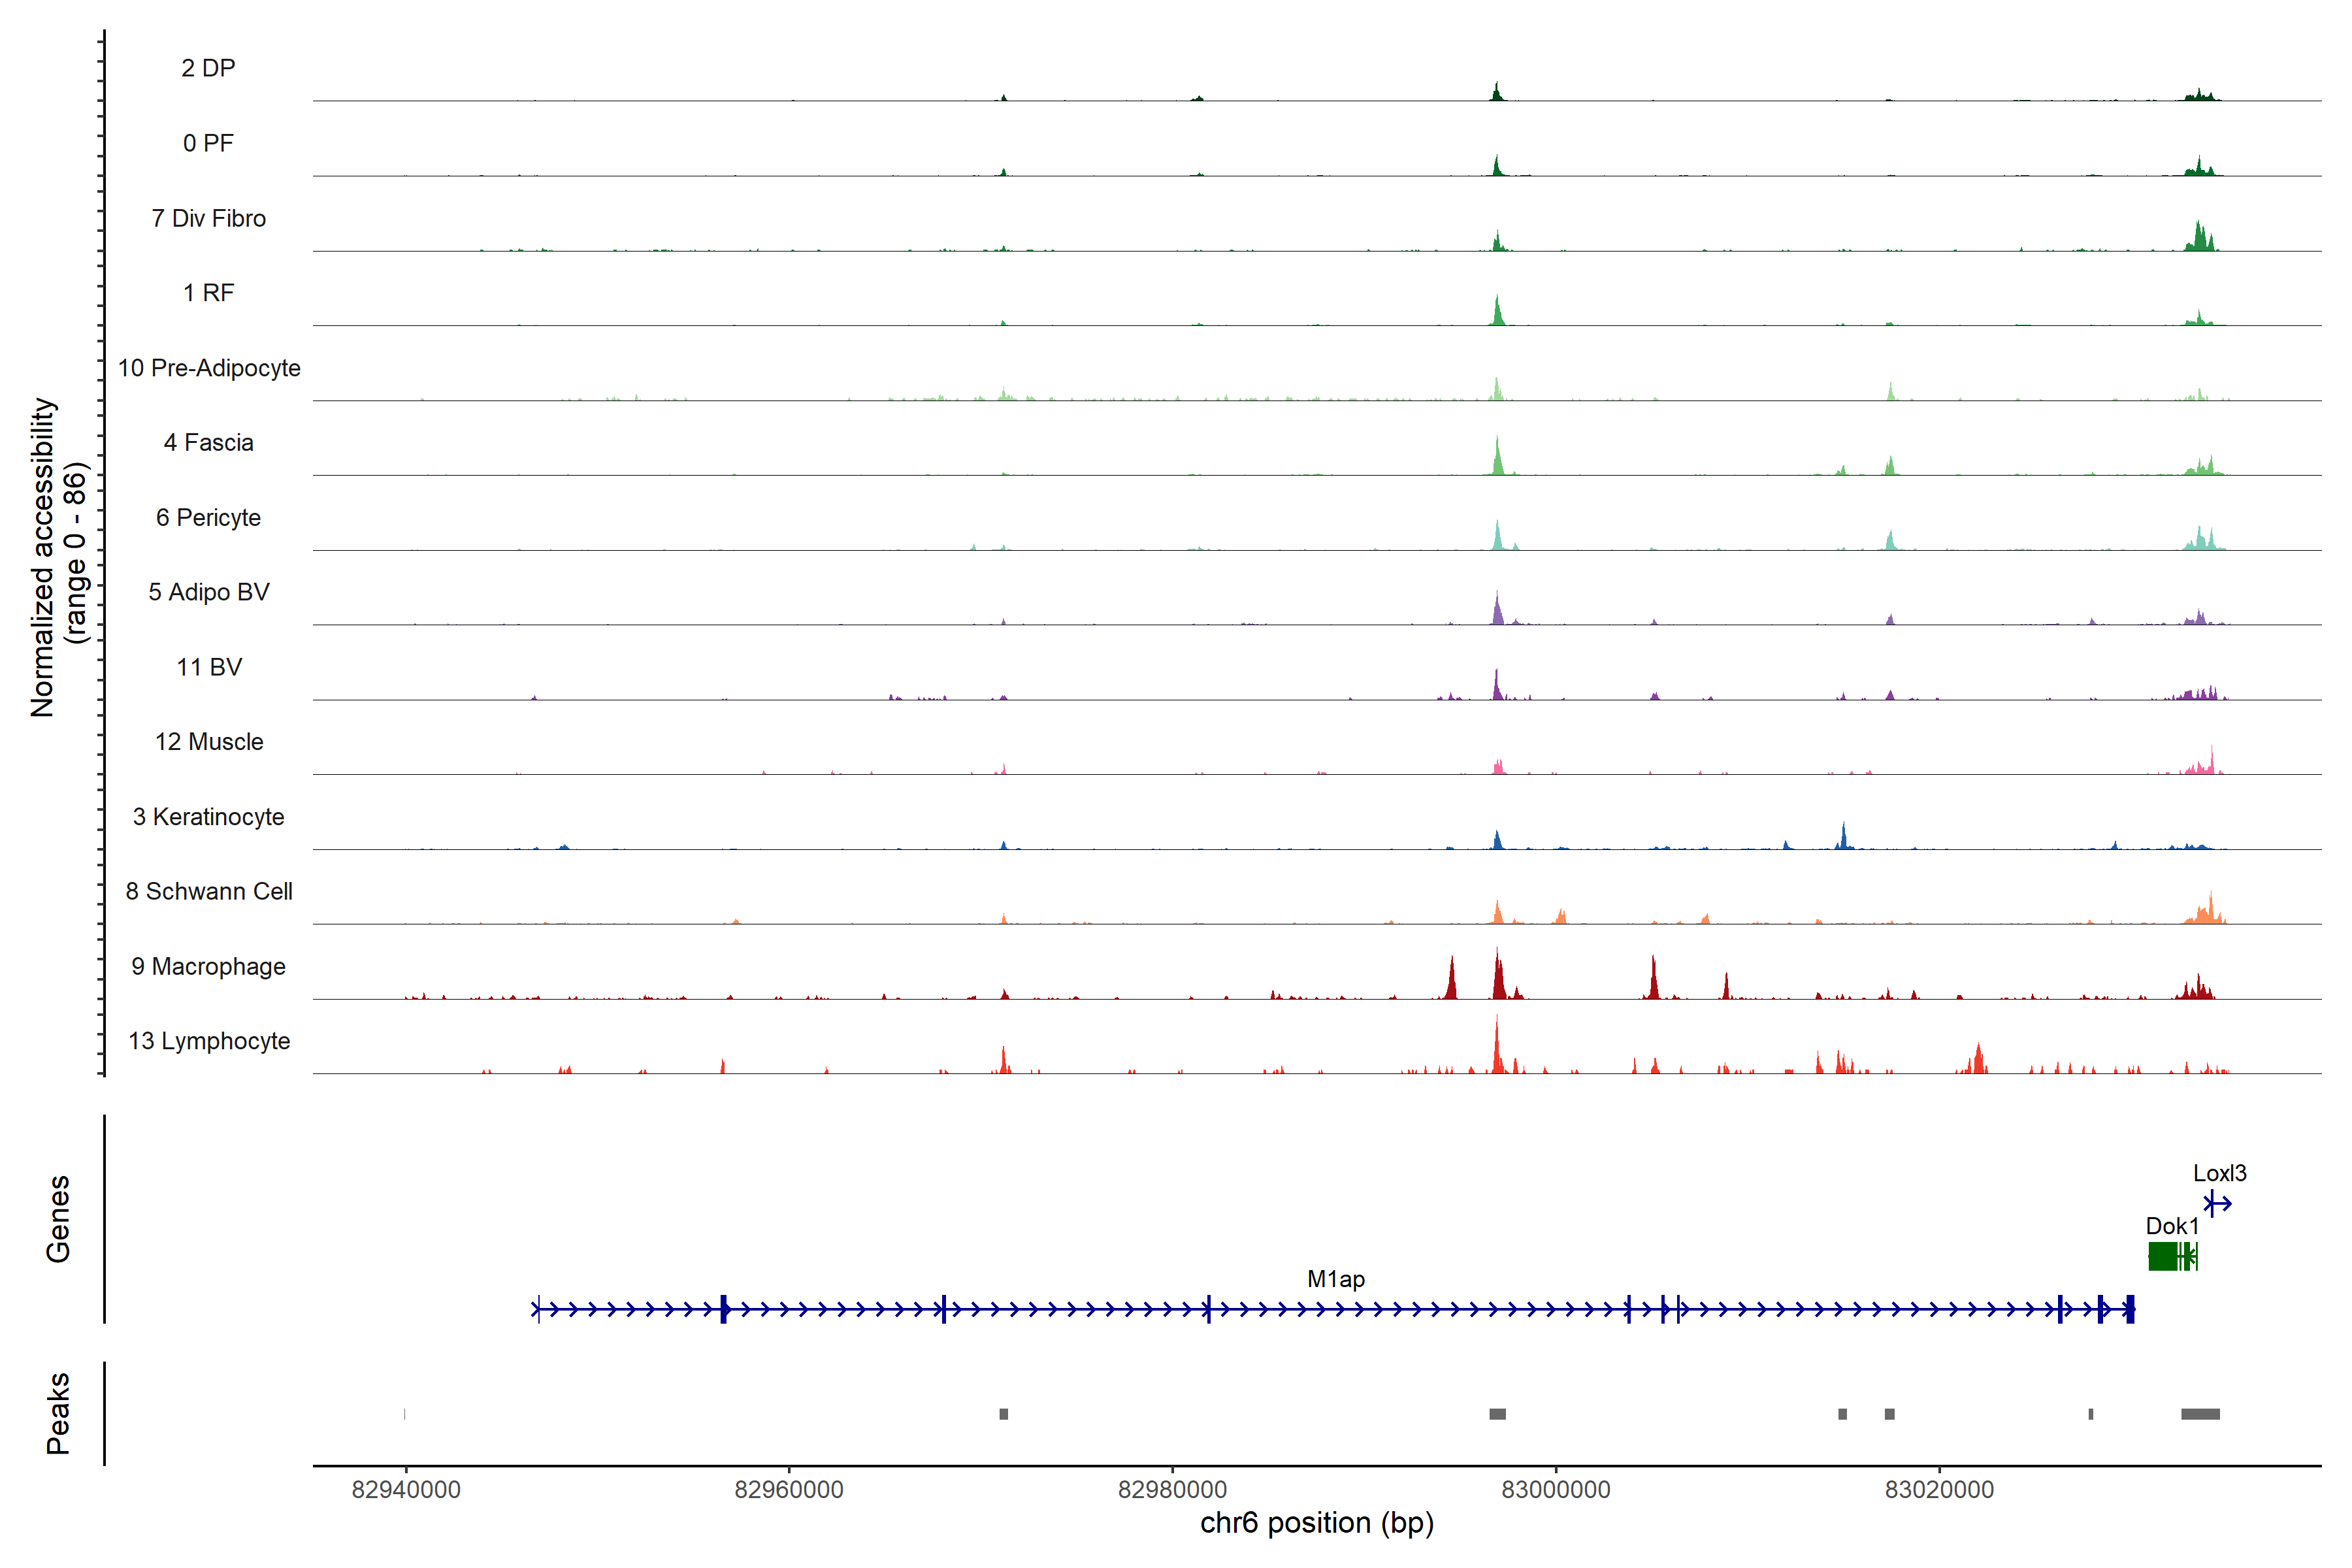Select the 13 Lymphocyte track label
This screenshot has width=2352, height=1568.
pos(209,1041)
